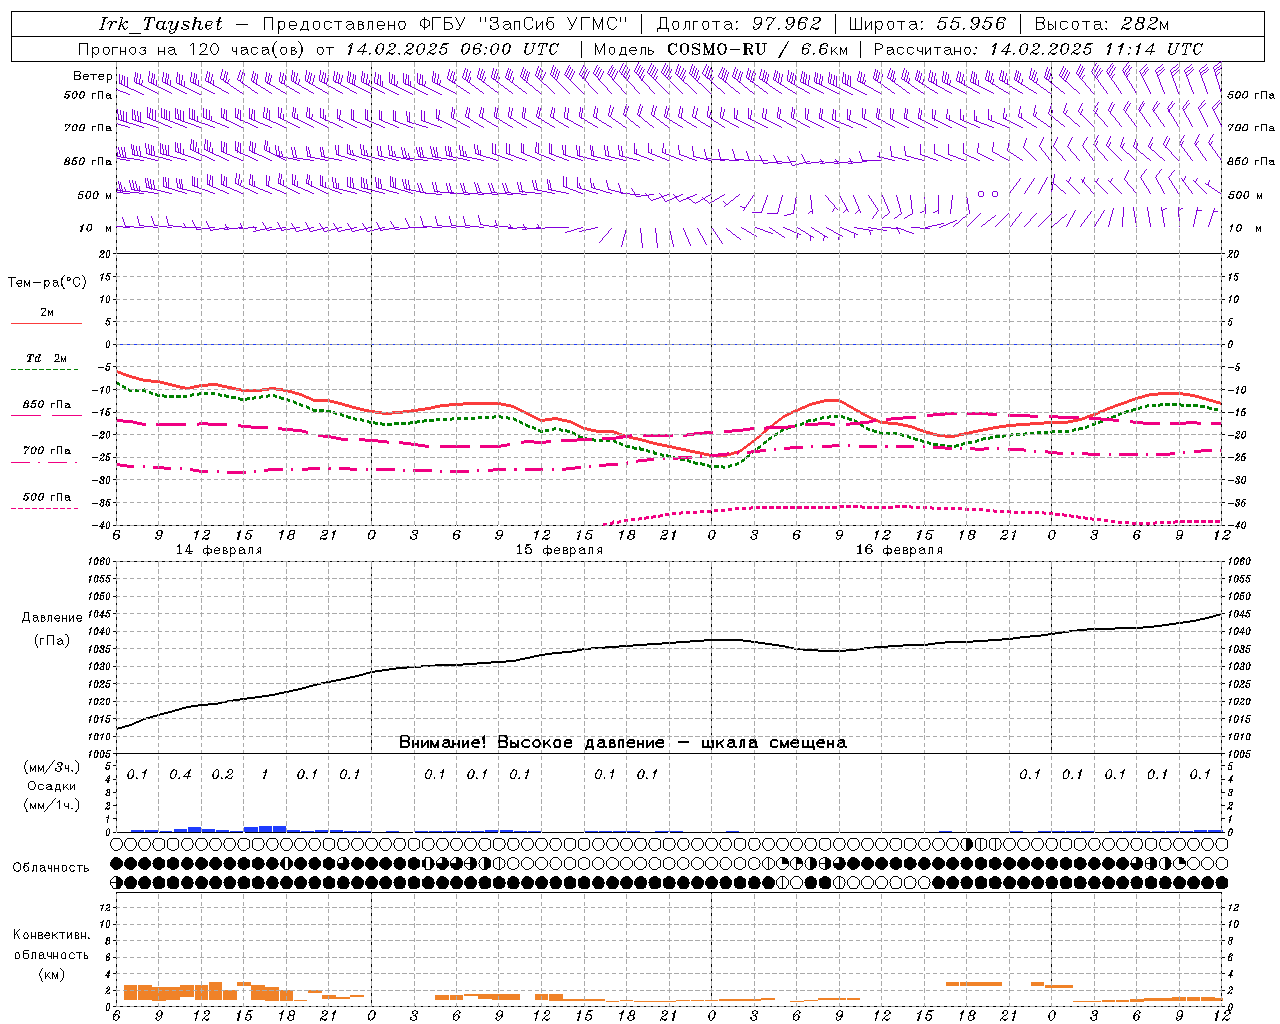Image resolution: width=1280 pixels, height=1024 pixels.
Task: Click the 10 м wind level label on the left axis
Action: coord(95,228)
